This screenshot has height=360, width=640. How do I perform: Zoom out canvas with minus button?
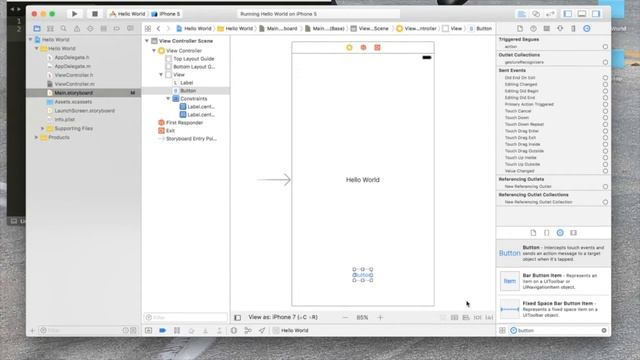[345, 317]
